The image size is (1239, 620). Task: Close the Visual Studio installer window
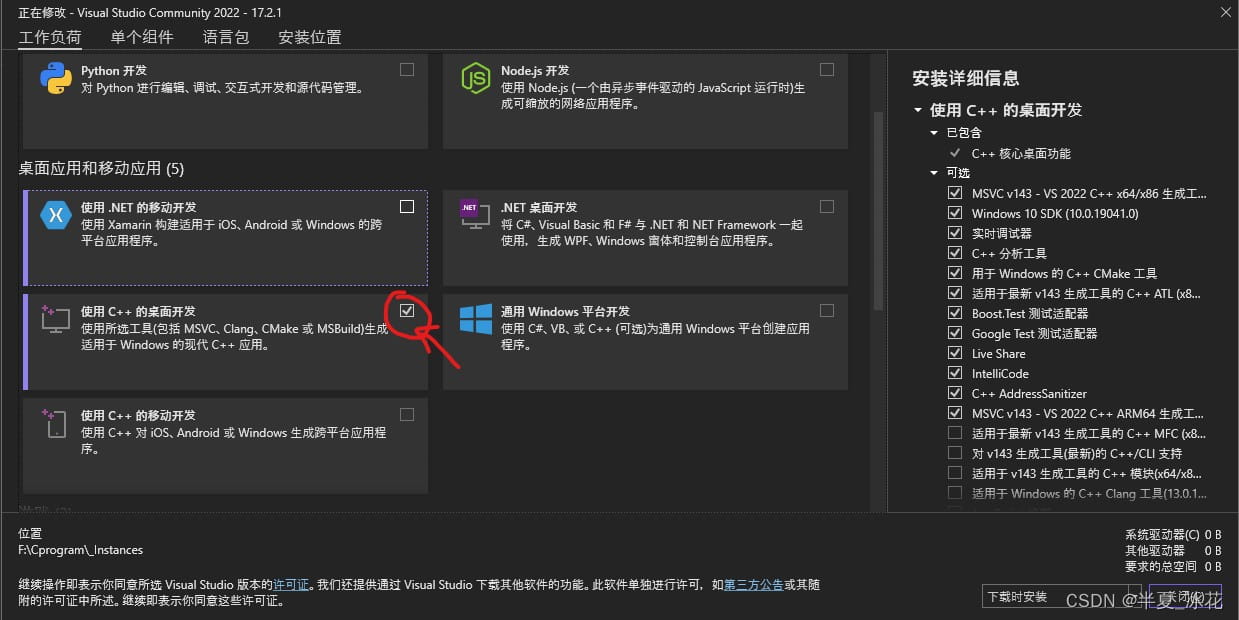pos(1225,12)
